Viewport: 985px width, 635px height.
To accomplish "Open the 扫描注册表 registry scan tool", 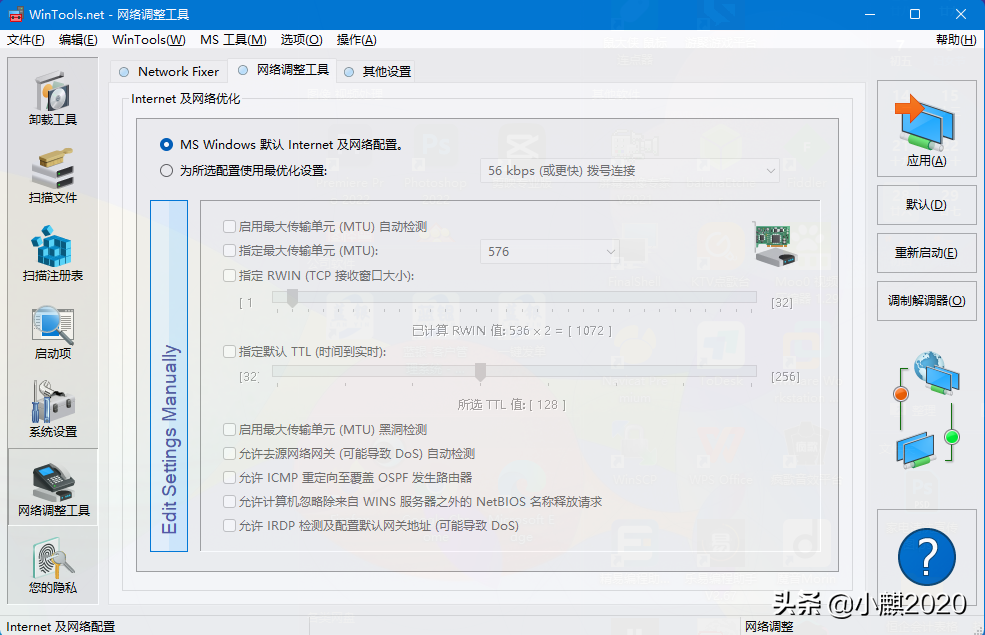I will click(x=53, y=254).
